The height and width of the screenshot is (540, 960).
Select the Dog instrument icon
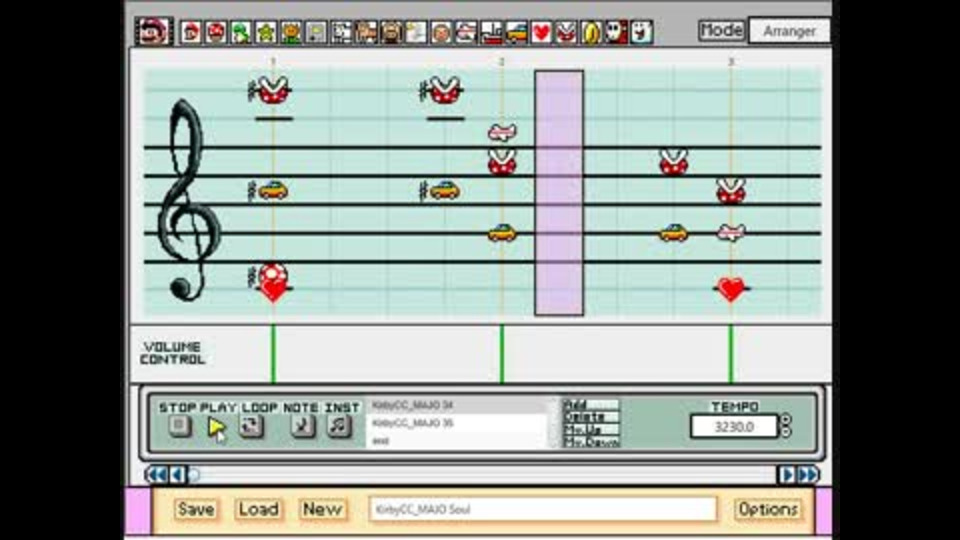point(341,32)
